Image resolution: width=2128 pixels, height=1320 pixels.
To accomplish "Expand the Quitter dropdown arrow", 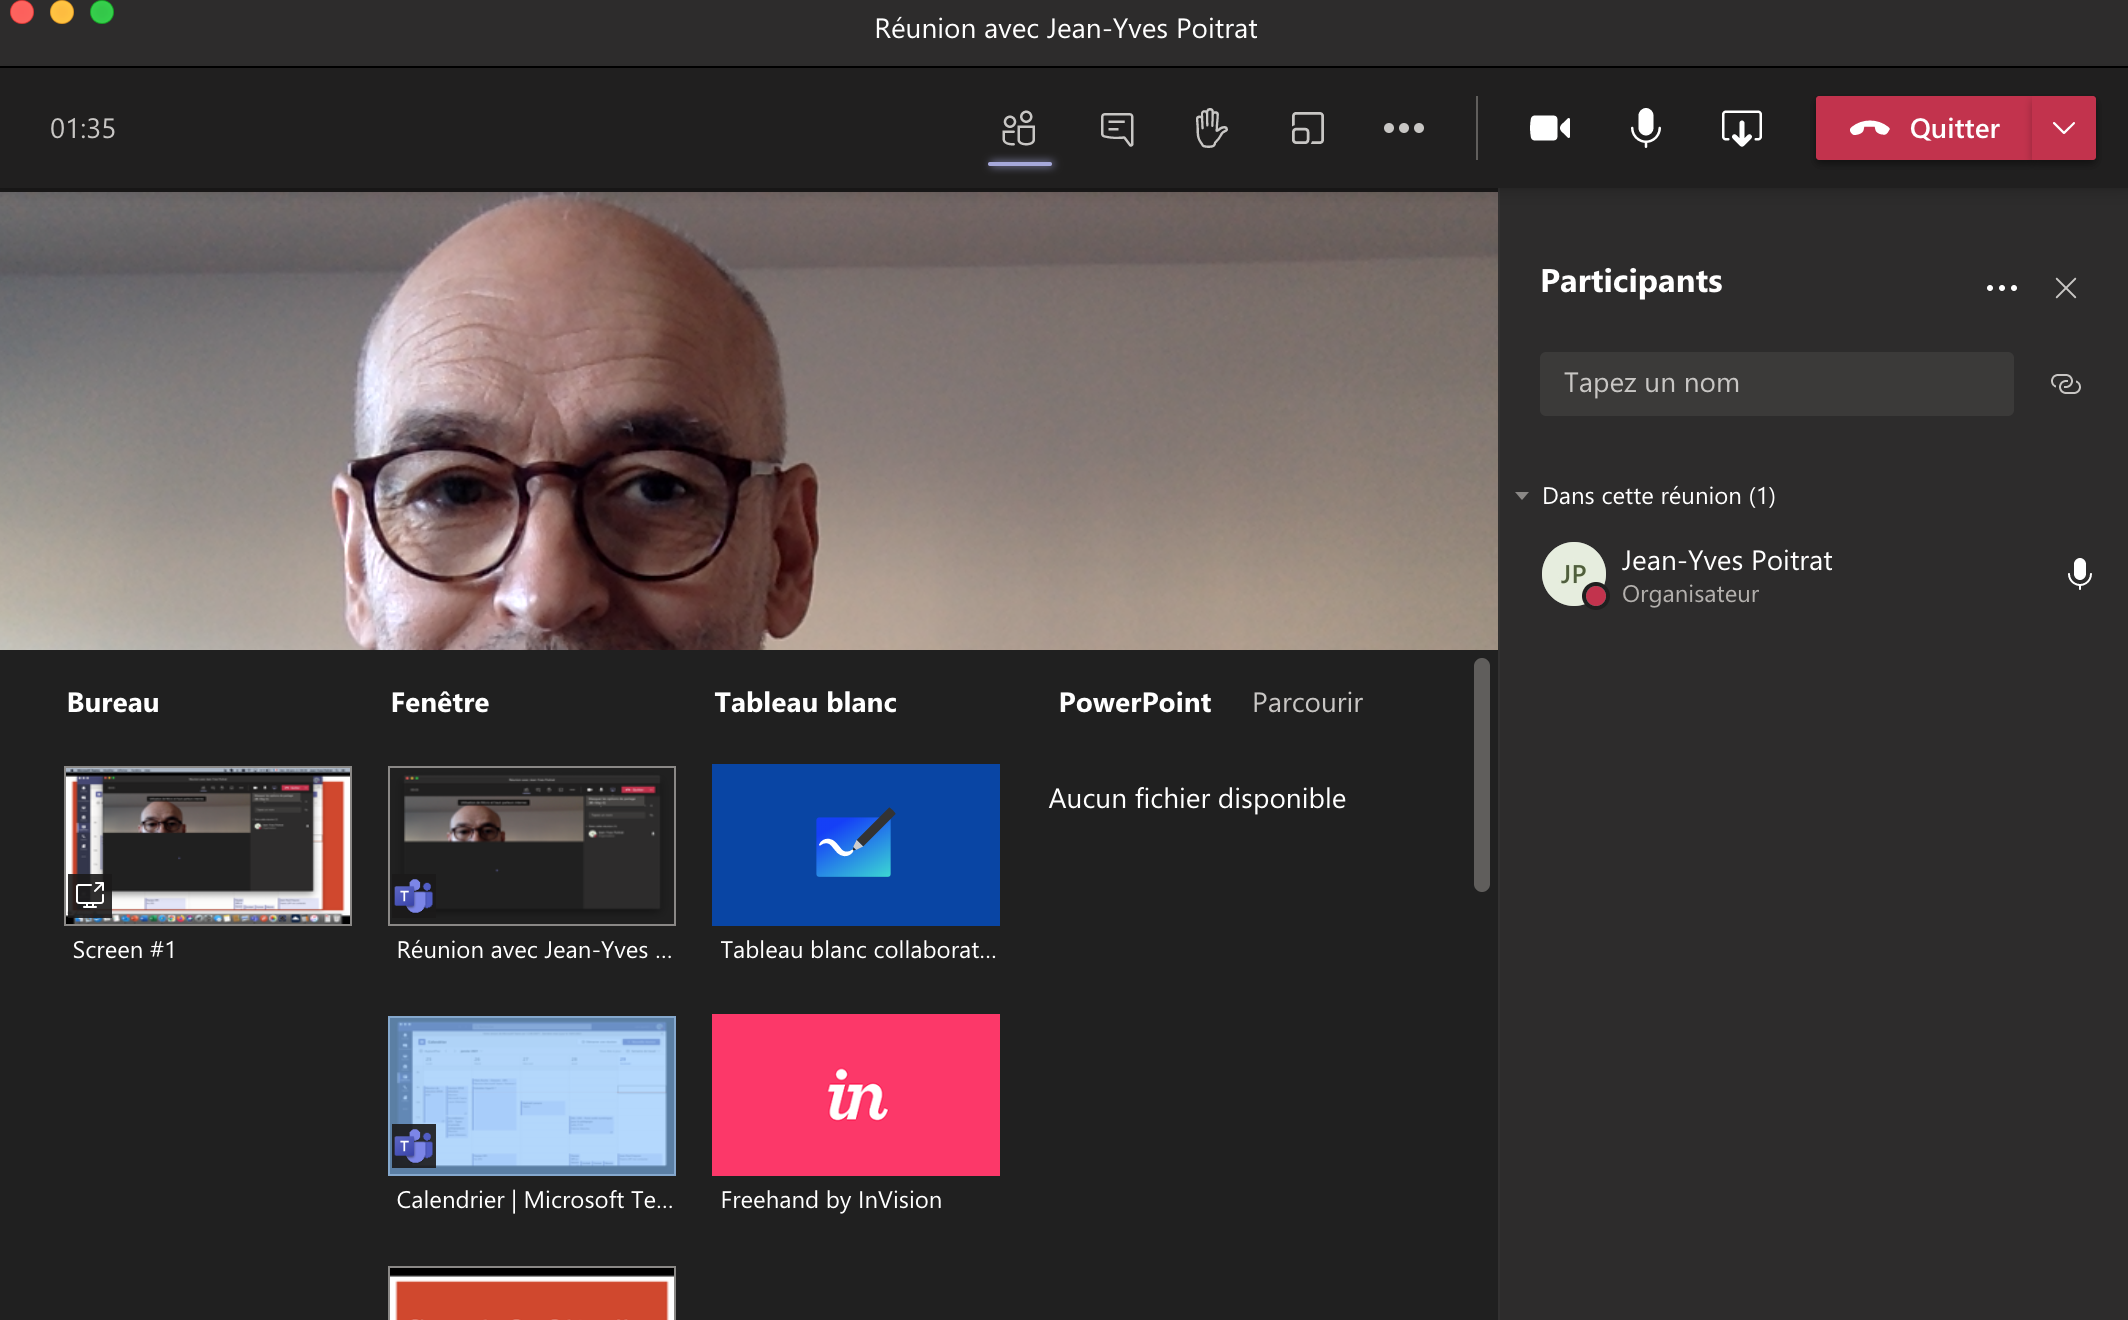I will coord(2063,128).
